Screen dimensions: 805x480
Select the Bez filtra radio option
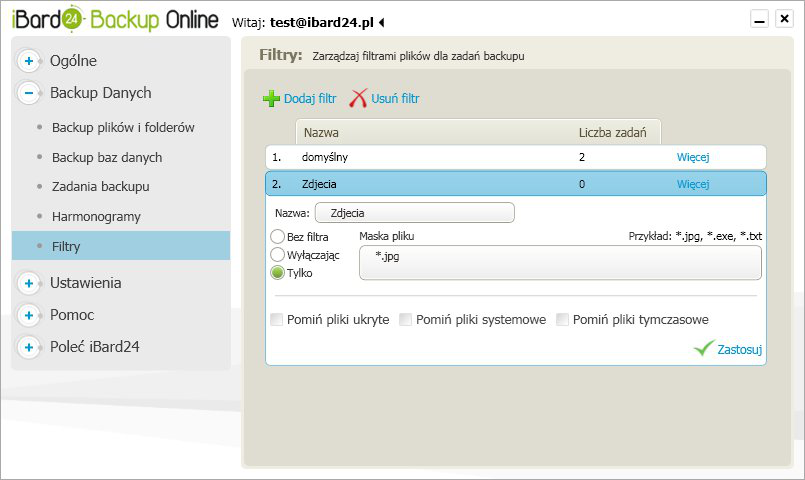click(277, 236)
